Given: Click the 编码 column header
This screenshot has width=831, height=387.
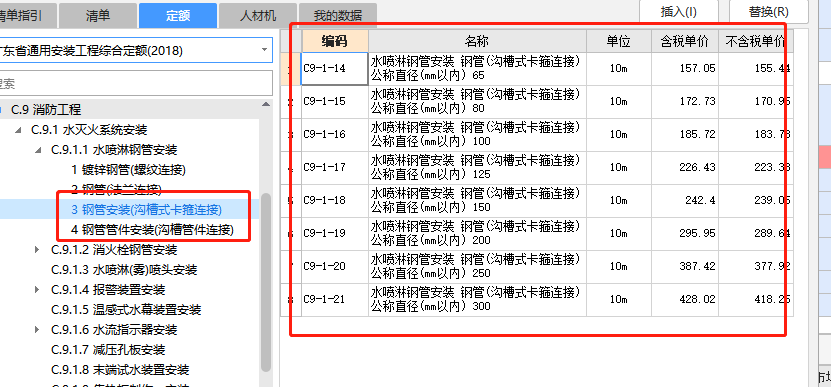Looking at the screenshot, I should (335, 41).
